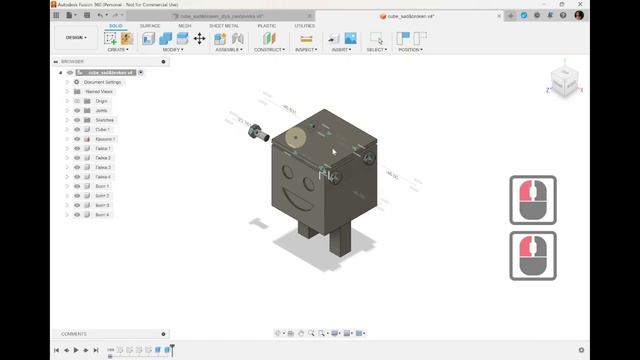640x360 pixels.
Task: Open the Modify dropdown menu
Action: (x=173, y=50)
